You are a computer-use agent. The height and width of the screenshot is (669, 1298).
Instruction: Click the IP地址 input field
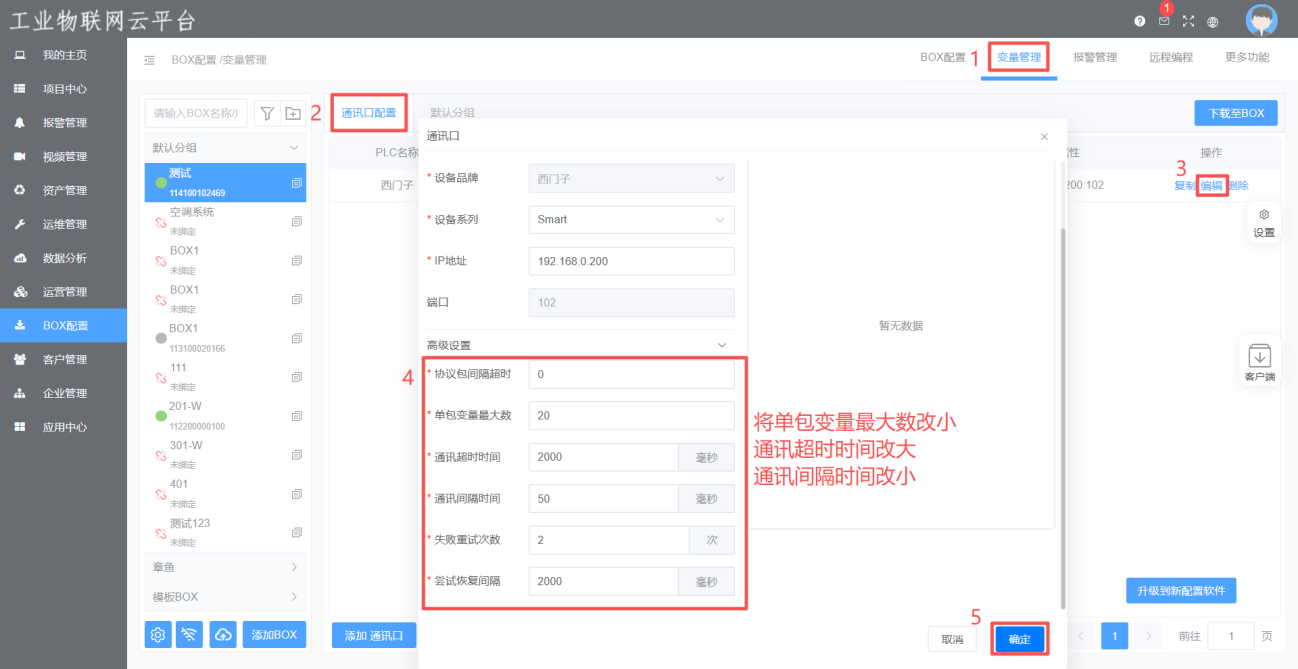coord(631,261)
